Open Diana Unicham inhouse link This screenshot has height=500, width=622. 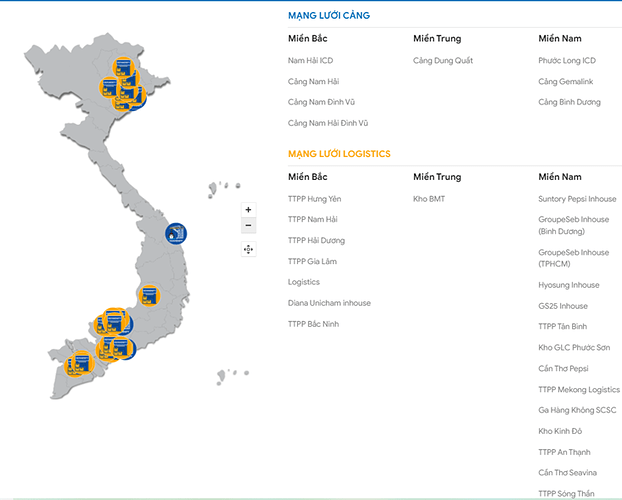point(329,303)
